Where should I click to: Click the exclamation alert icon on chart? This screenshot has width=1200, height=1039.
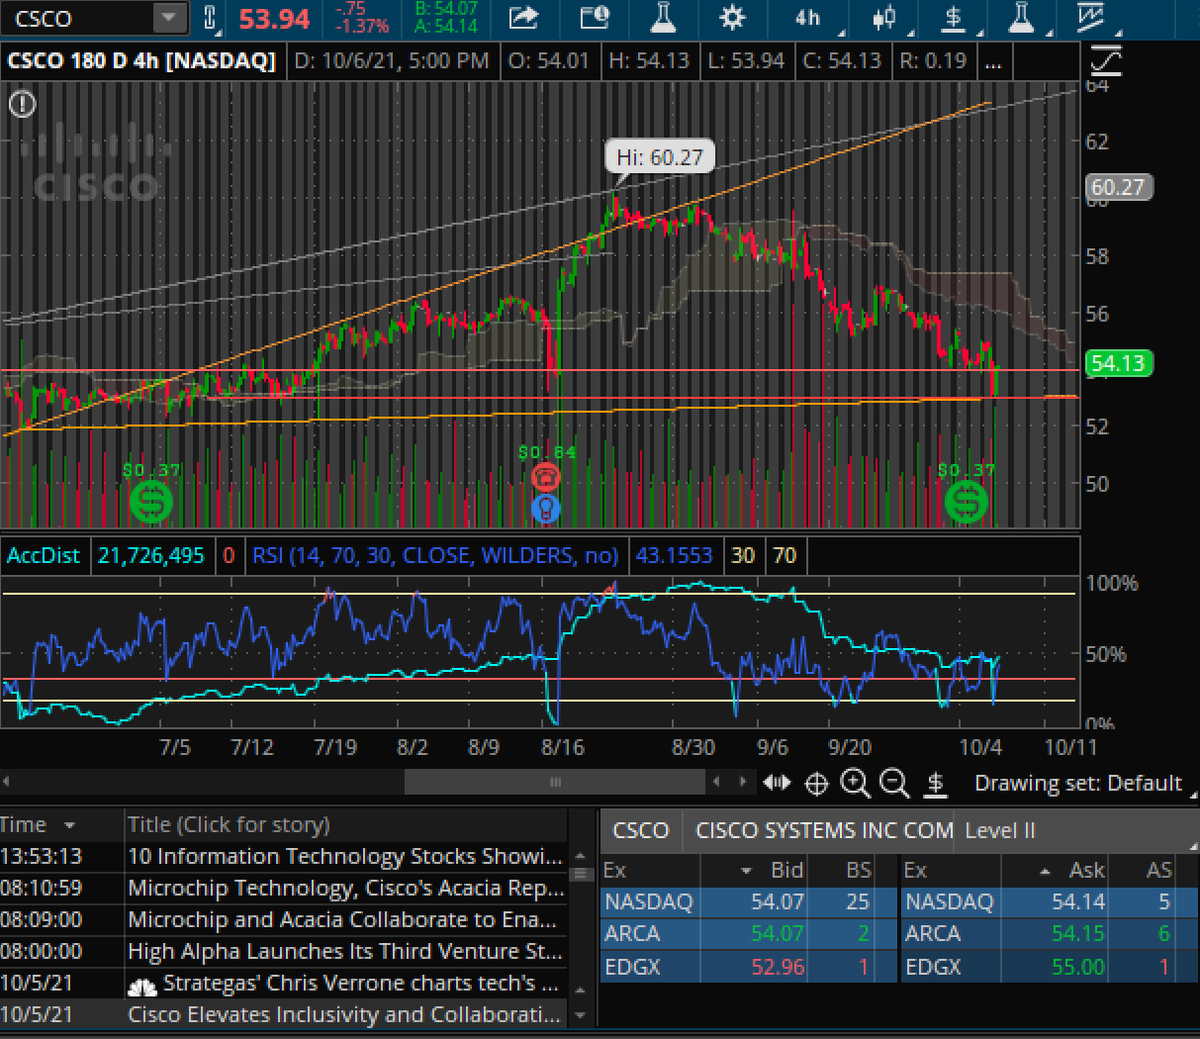pos(22,103)
